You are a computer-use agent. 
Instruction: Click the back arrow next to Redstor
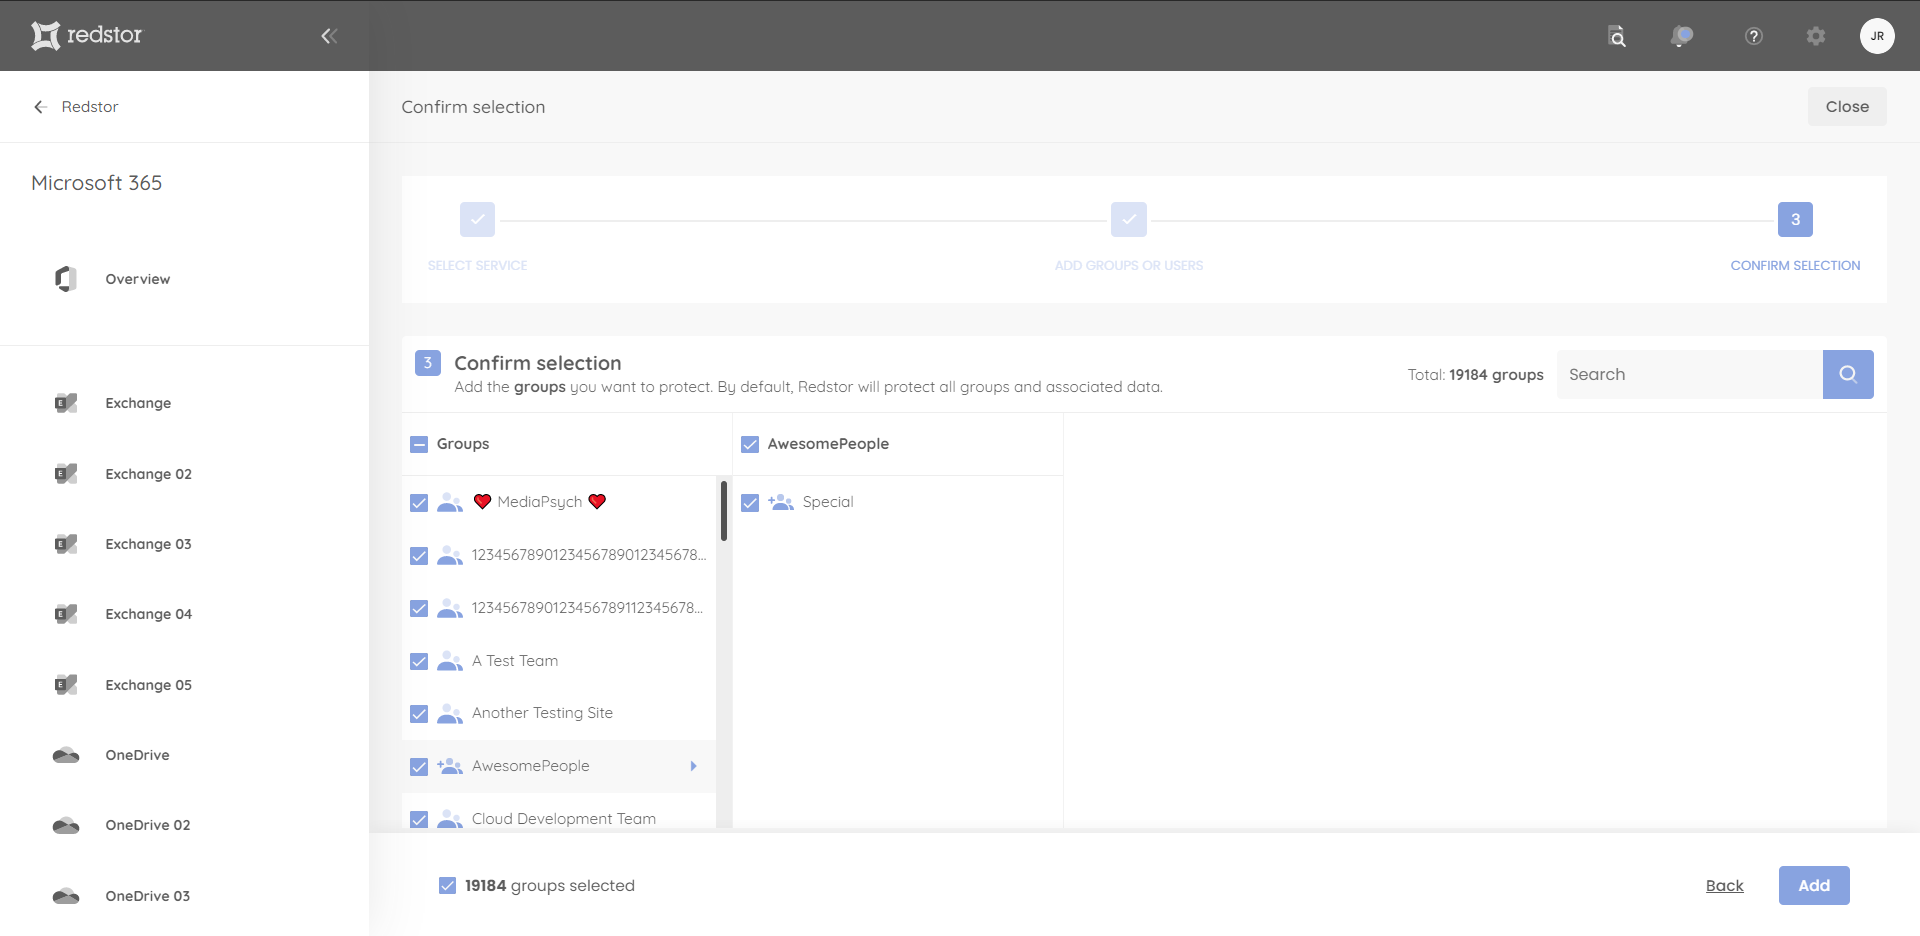click(x=40, y=107)
